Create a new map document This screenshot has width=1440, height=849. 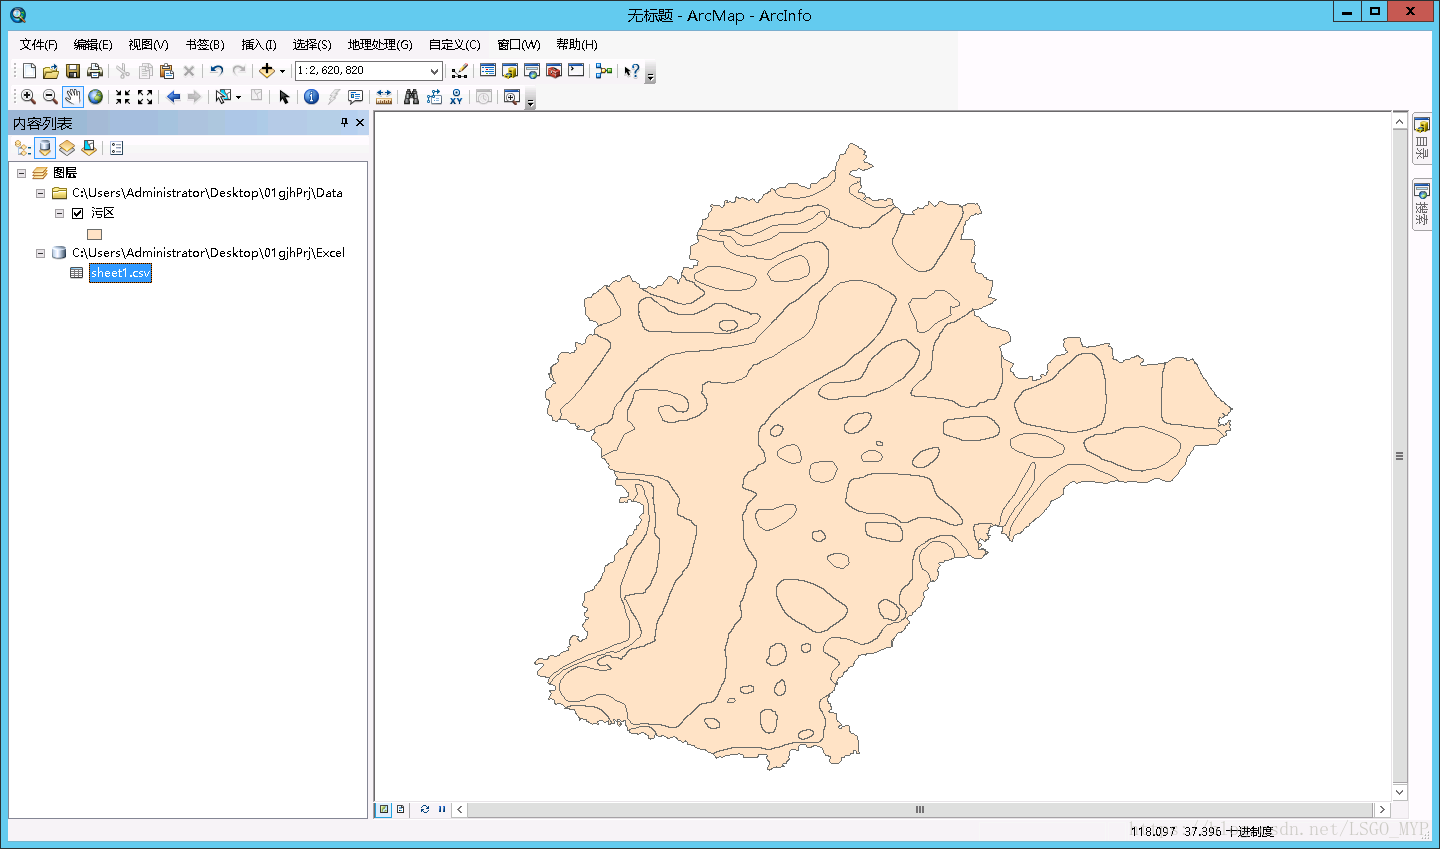[x=29, y=71]
